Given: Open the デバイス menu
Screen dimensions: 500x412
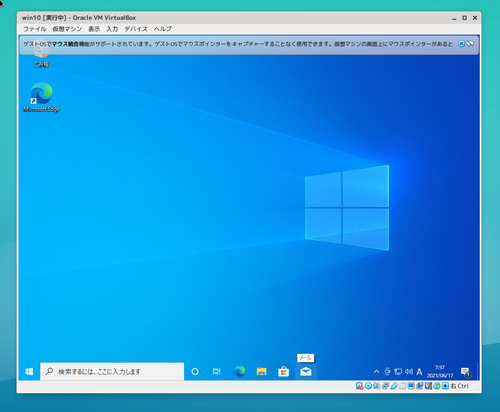Looking at the screenshot, I should [136, 29].
